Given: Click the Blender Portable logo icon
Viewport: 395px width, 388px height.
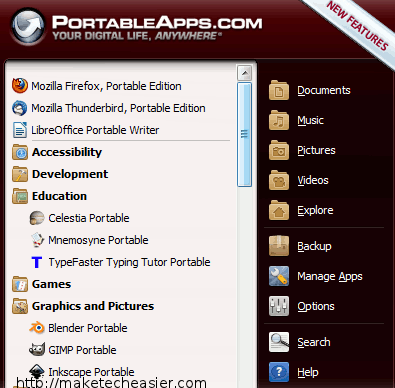Looking at the screenshot, I should pos(37,328).
